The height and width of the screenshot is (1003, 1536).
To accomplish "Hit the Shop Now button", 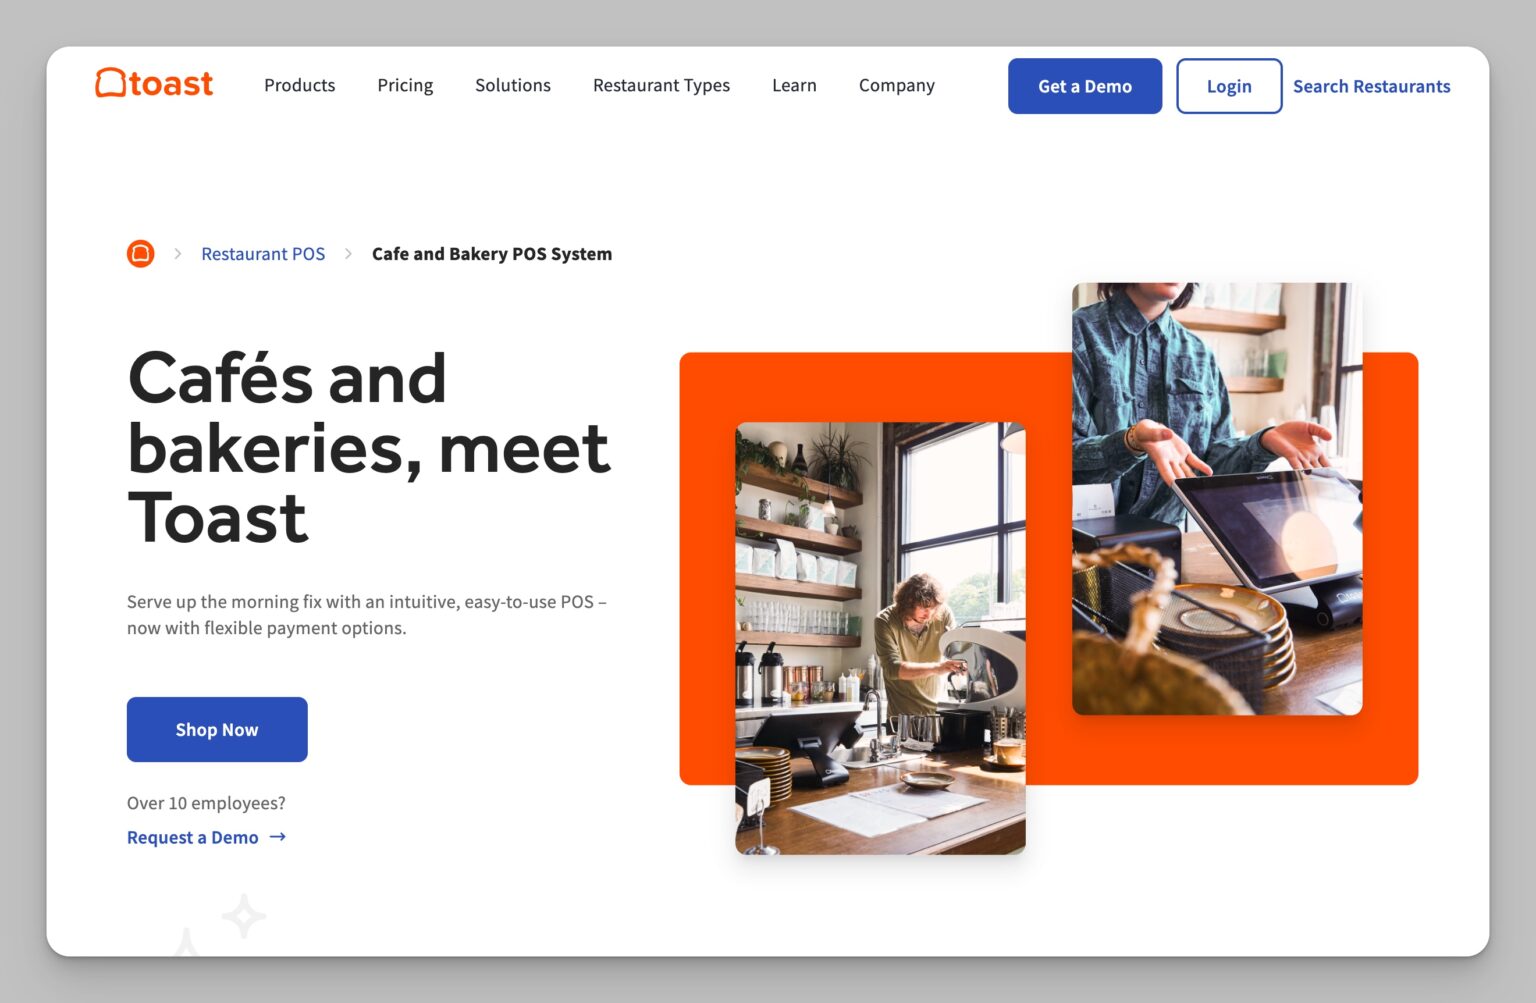I will point(217,730).
